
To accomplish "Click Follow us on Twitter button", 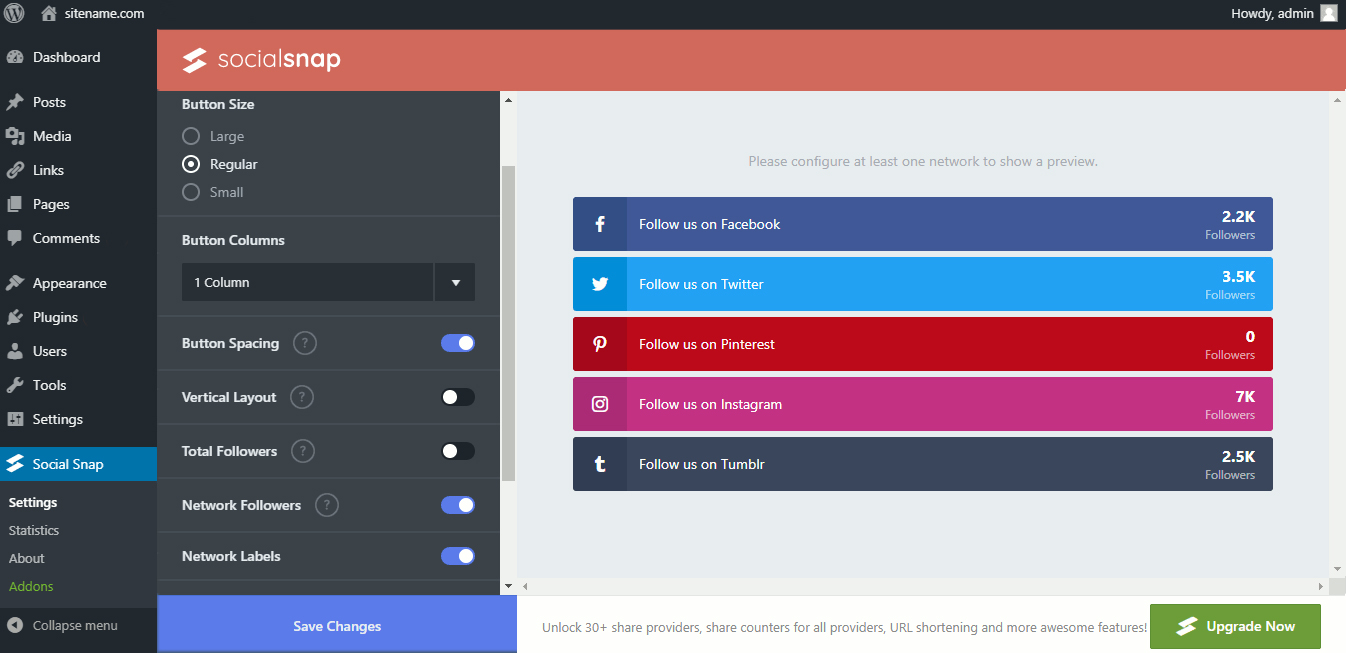I will [923, 284].
